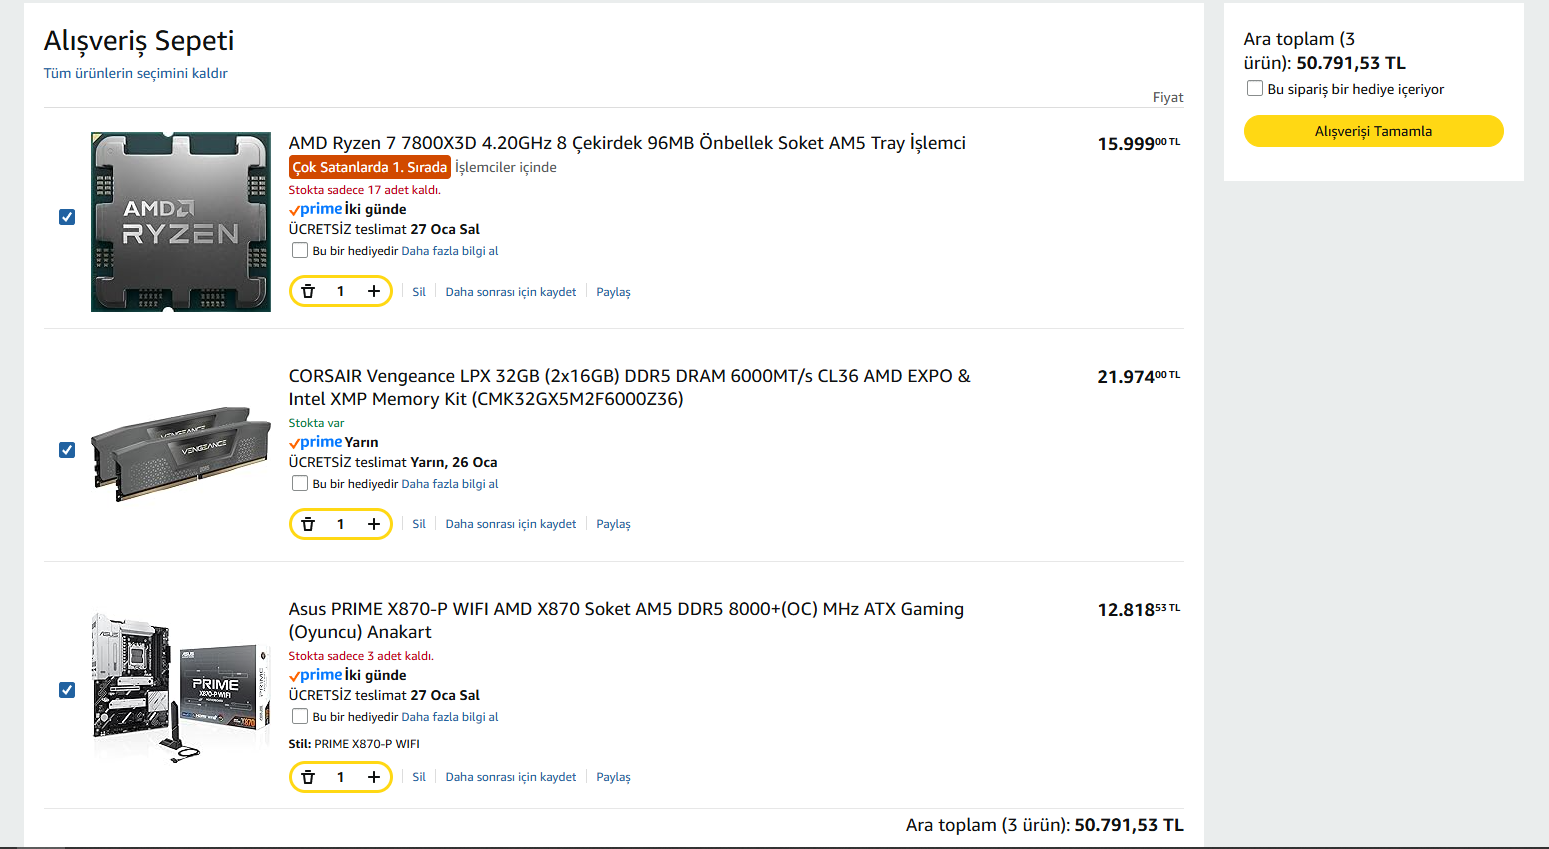Increase quantity of AMD Ryzen 7 7800X3D
The height and width of the screenshot is (849, 1549).
click(374, 291)
